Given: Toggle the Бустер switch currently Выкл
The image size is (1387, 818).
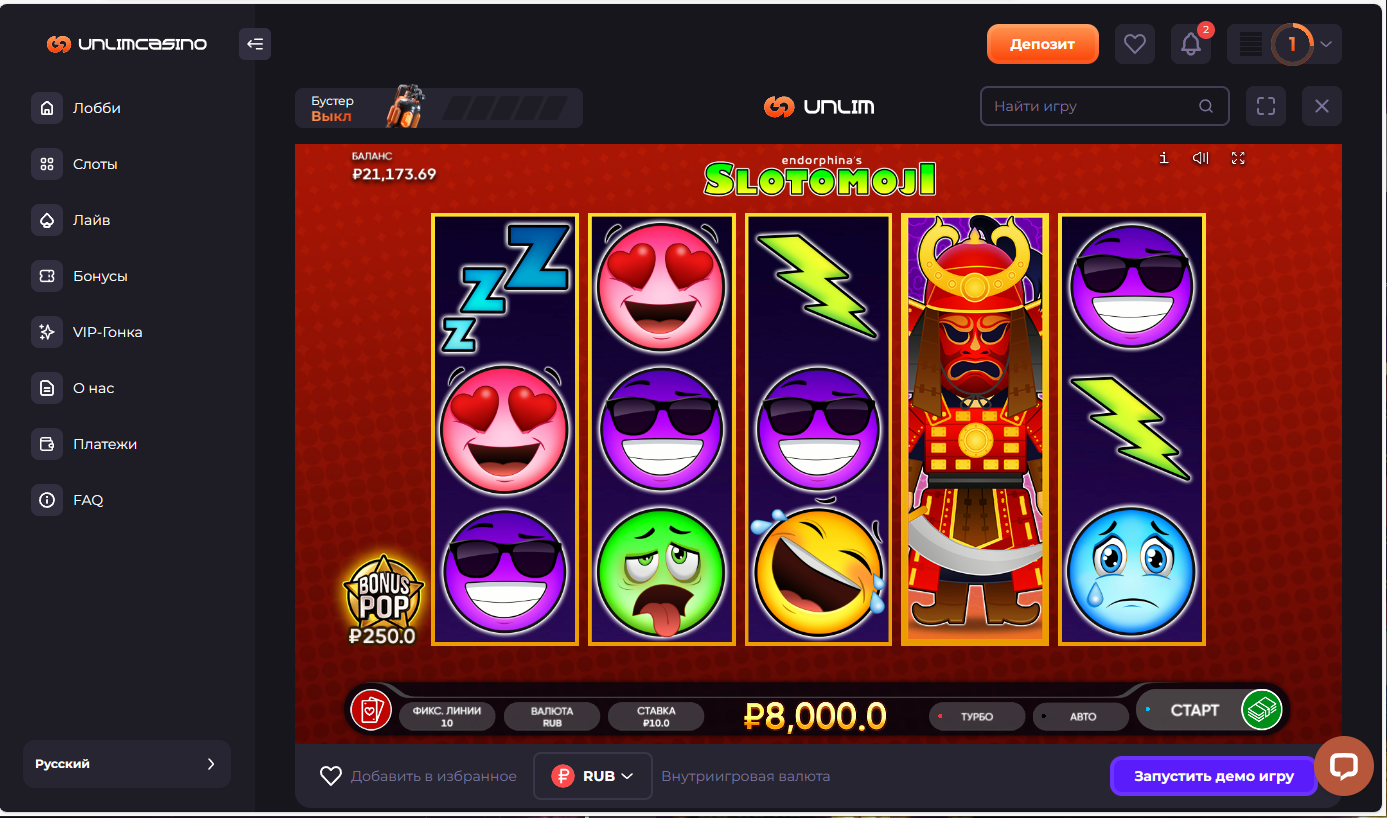Looking at the screenshot, I should coord(439,108).
